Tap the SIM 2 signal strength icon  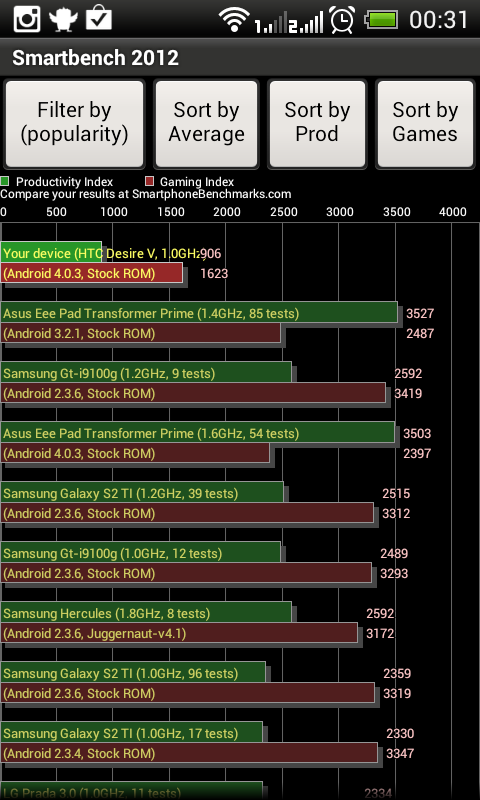(306, 21)
